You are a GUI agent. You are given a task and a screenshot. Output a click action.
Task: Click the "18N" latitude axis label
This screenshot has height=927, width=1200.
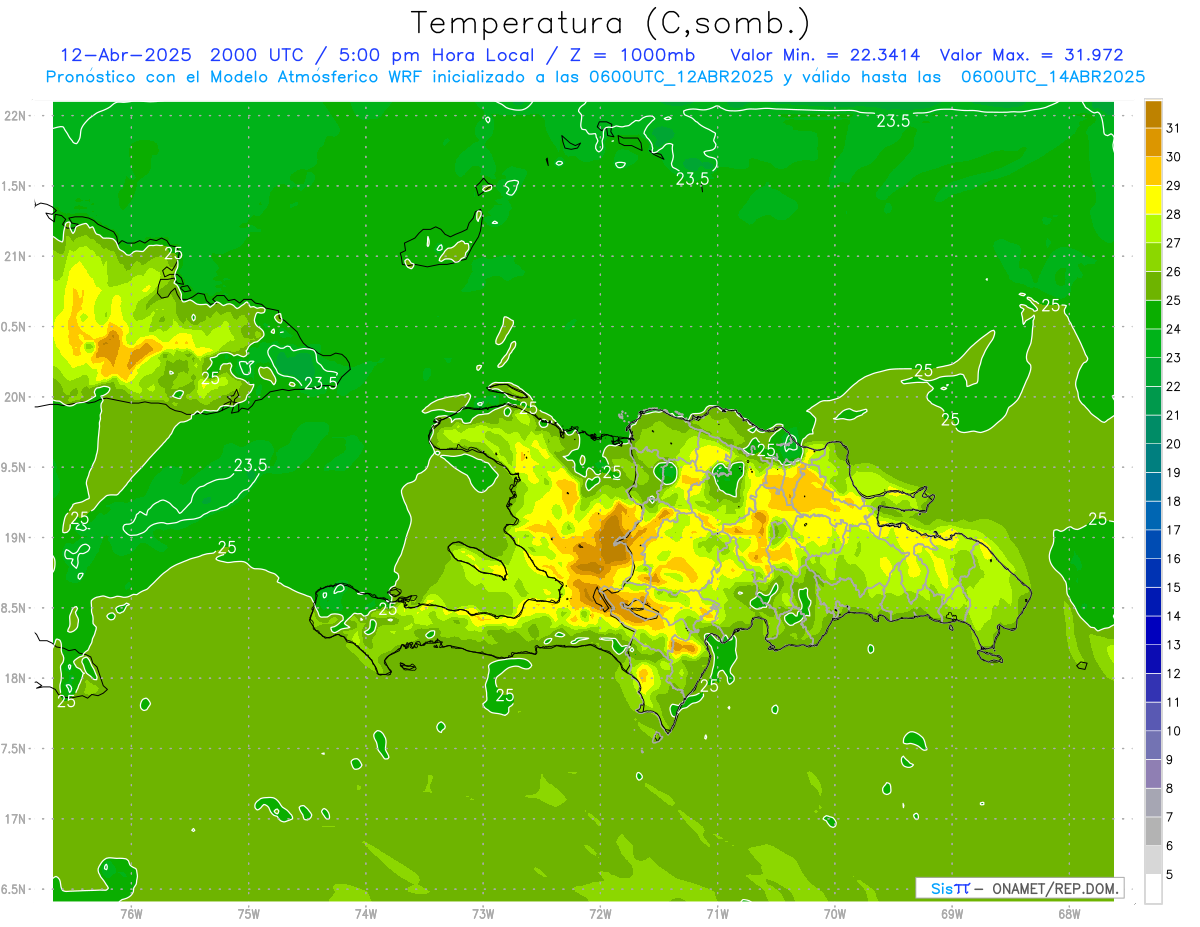coord(15,679)
